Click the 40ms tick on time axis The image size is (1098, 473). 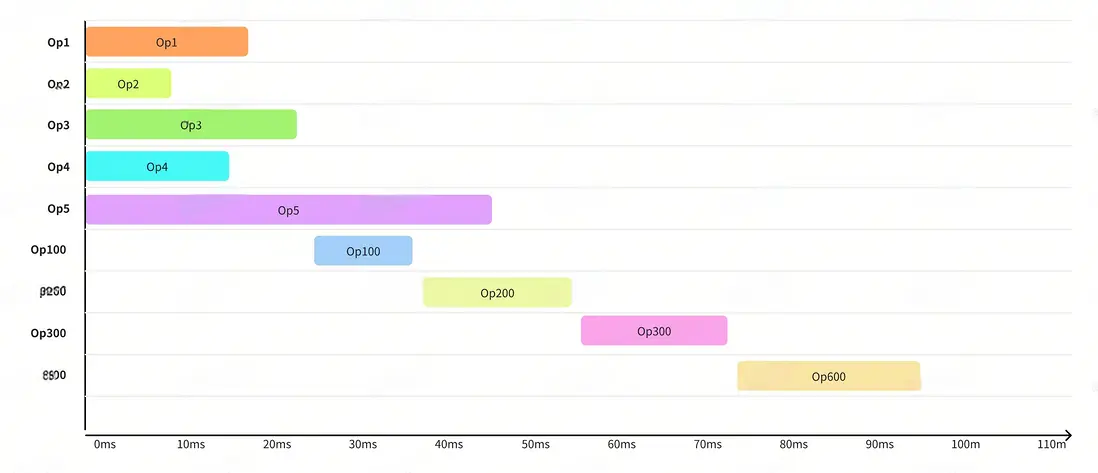[449, 444]
